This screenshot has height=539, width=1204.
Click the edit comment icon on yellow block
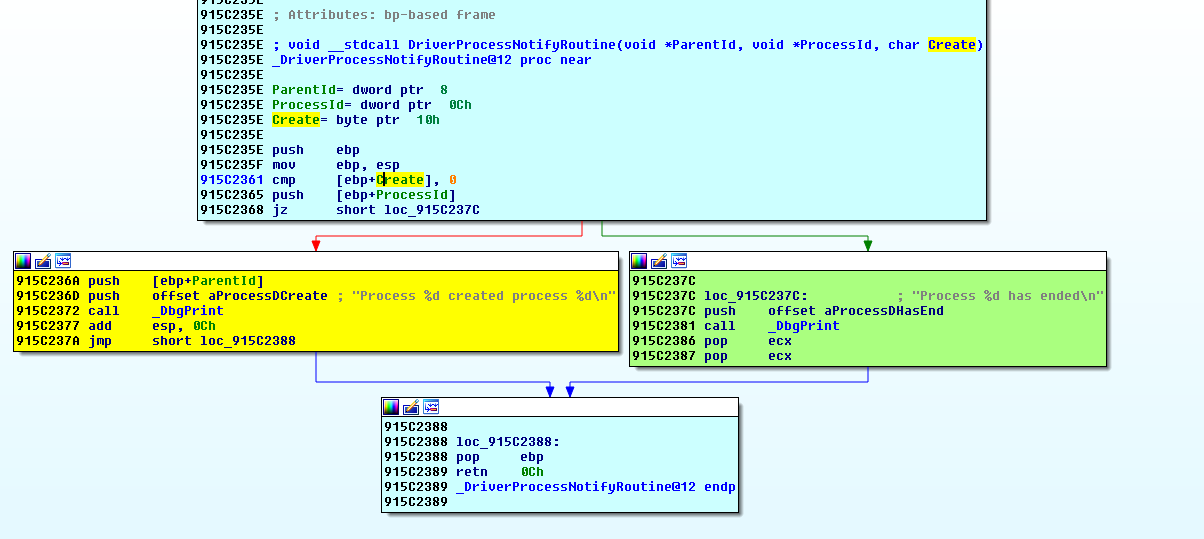(x=43, y=261)
